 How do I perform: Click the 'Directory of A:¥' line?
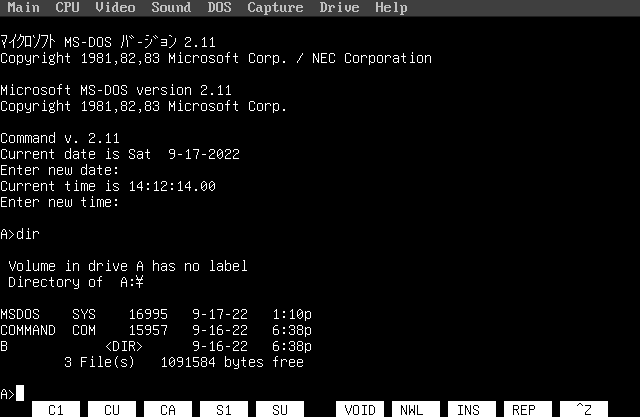click(76, 282)
